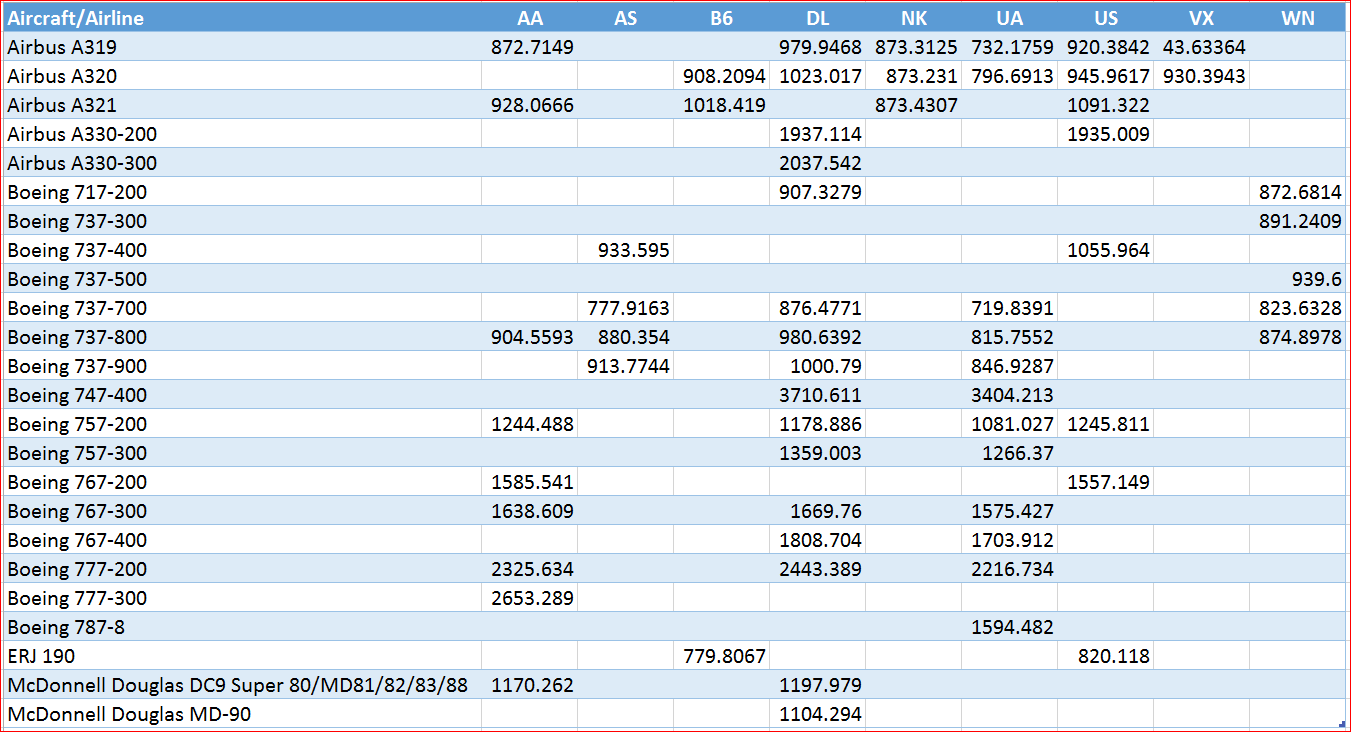Select the WN column header
Viewport: 1351px width, 732px height.
point(1297,17)
